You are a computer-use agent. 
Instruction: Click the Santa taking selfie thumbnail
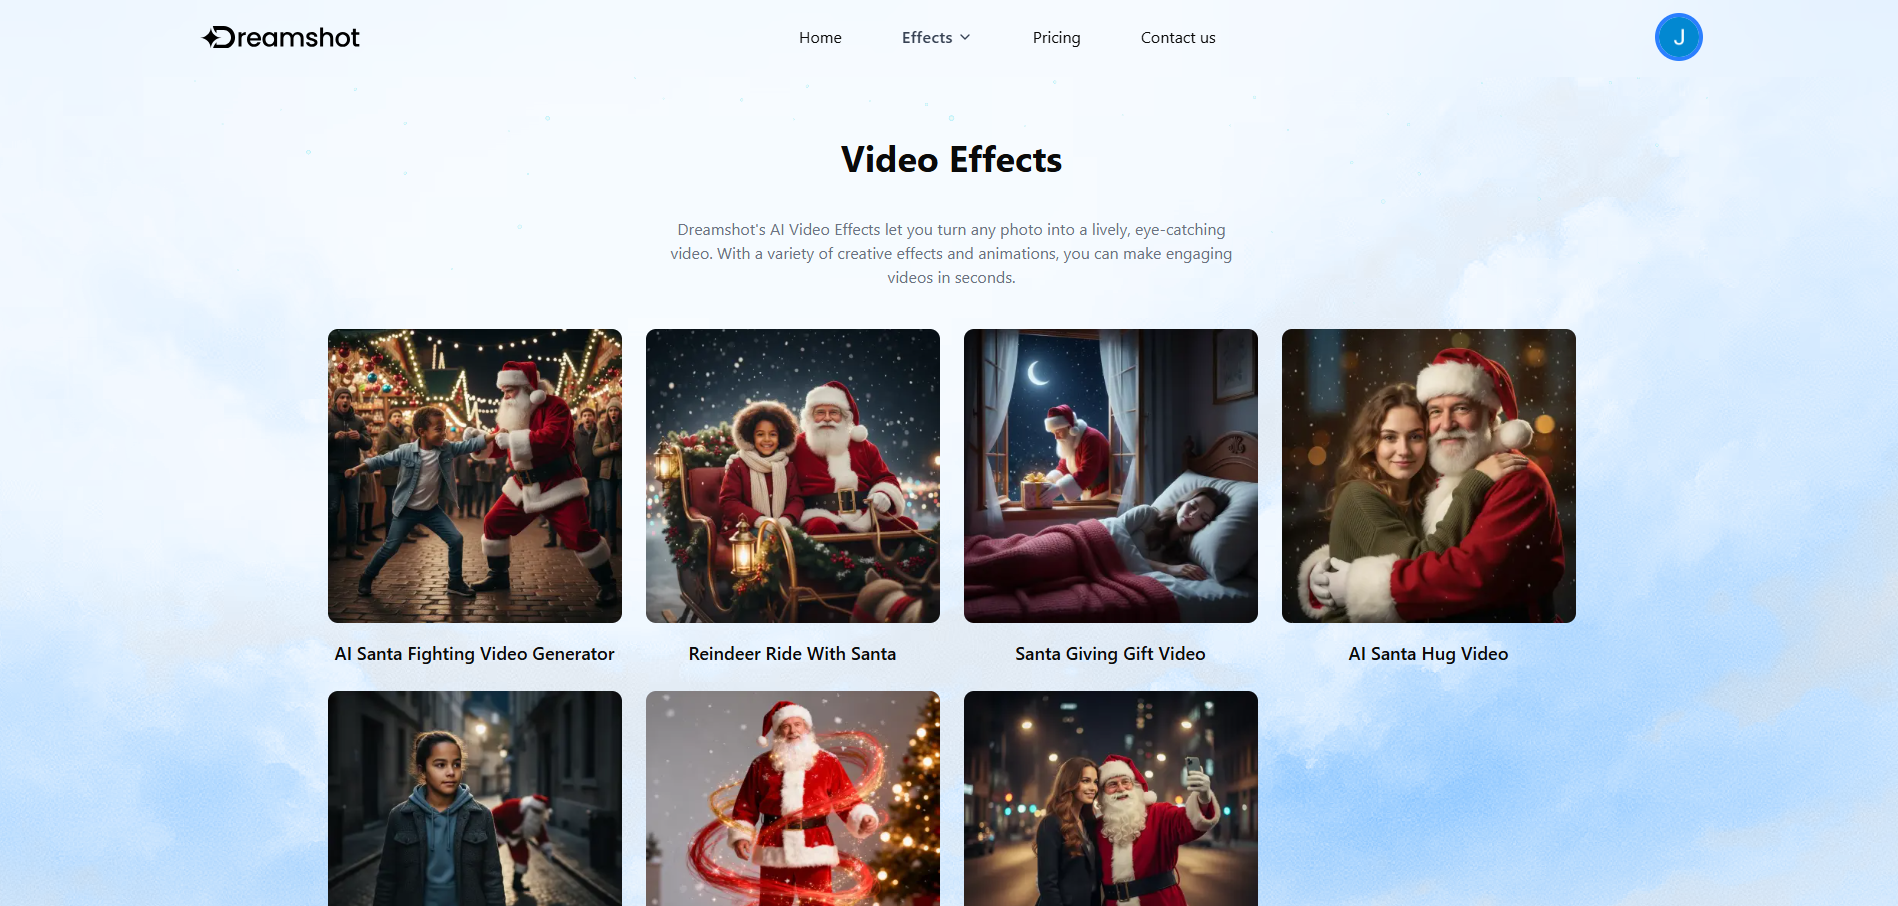[1110, 798]
